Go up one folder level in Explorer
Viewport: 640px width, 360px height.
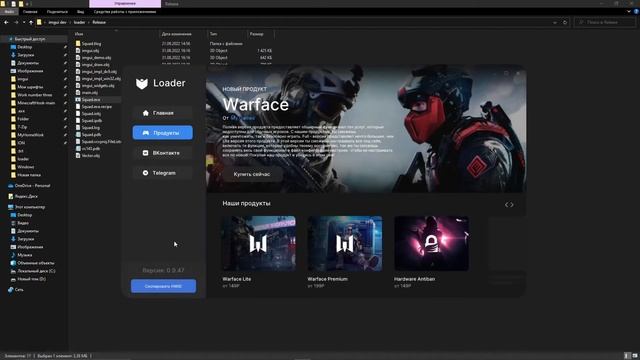pos(31,22)
